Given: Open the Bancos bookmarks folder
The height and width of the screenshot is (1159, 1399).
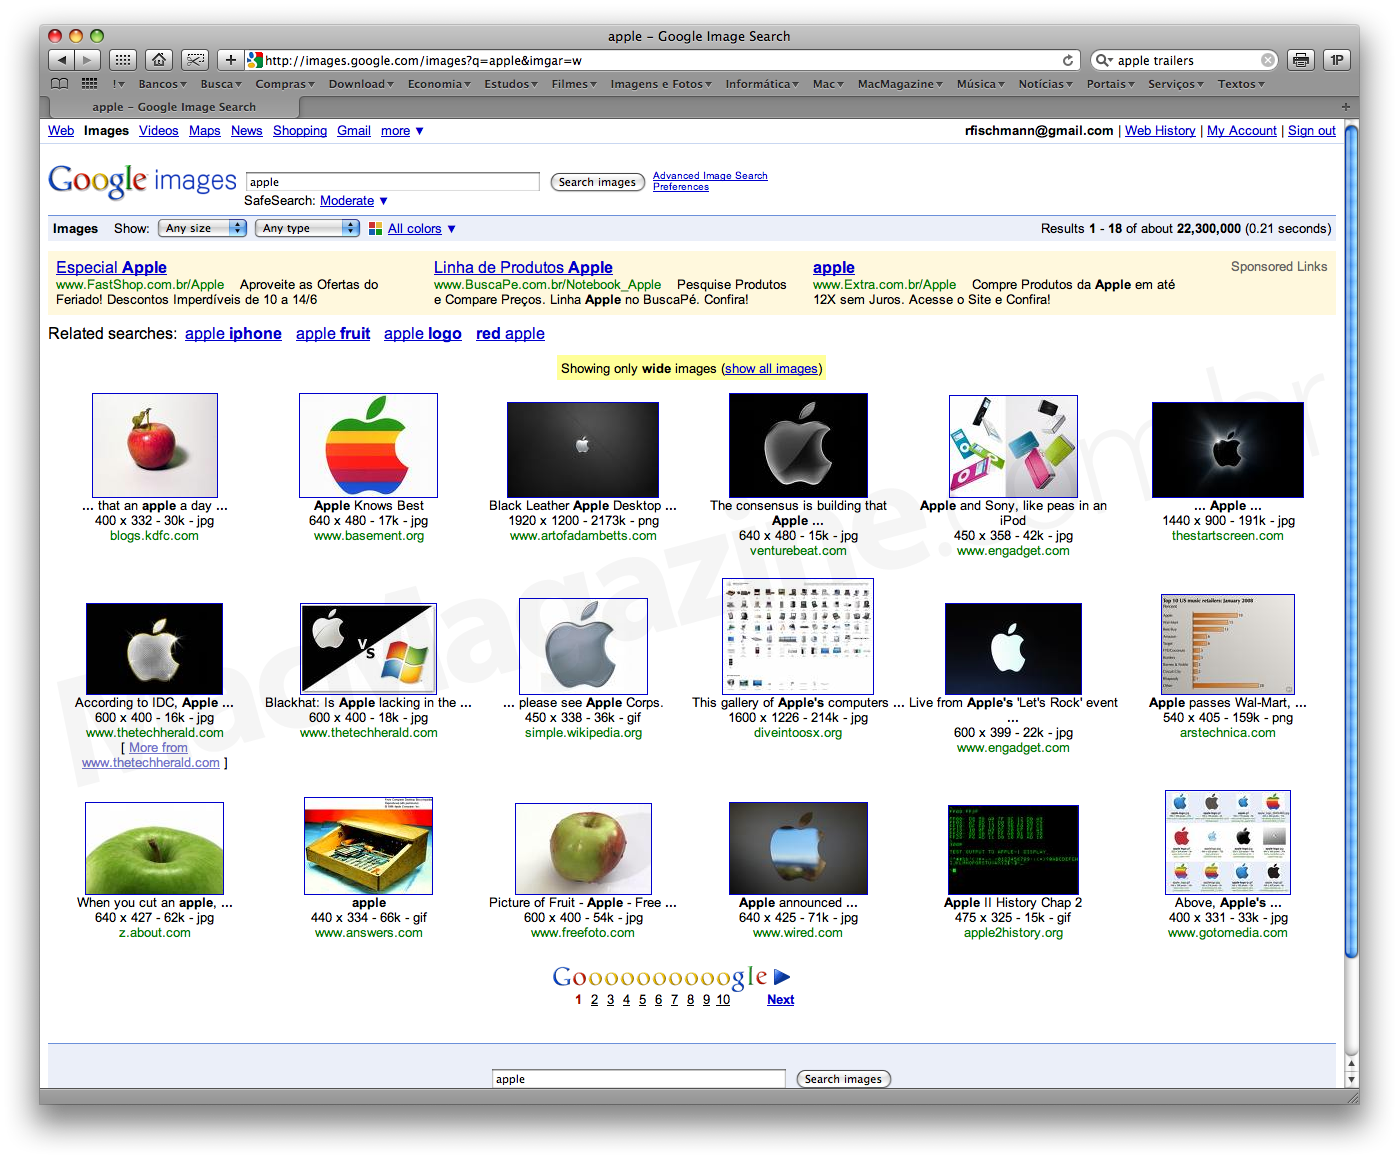Looking at the screenshot, I should coord(162,84).
